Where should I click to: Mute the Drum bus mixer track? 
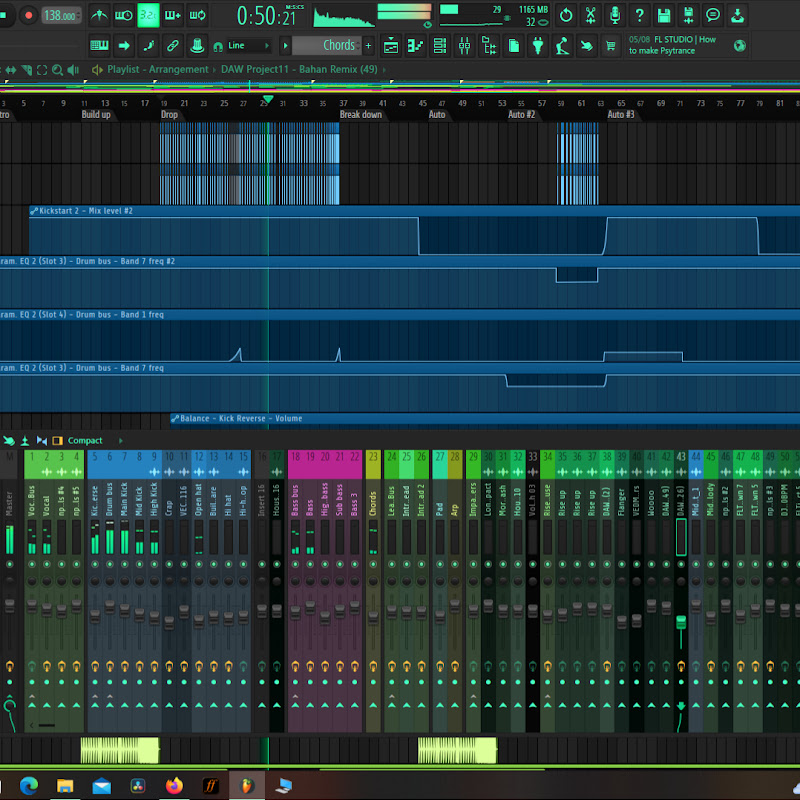[109, 564]
